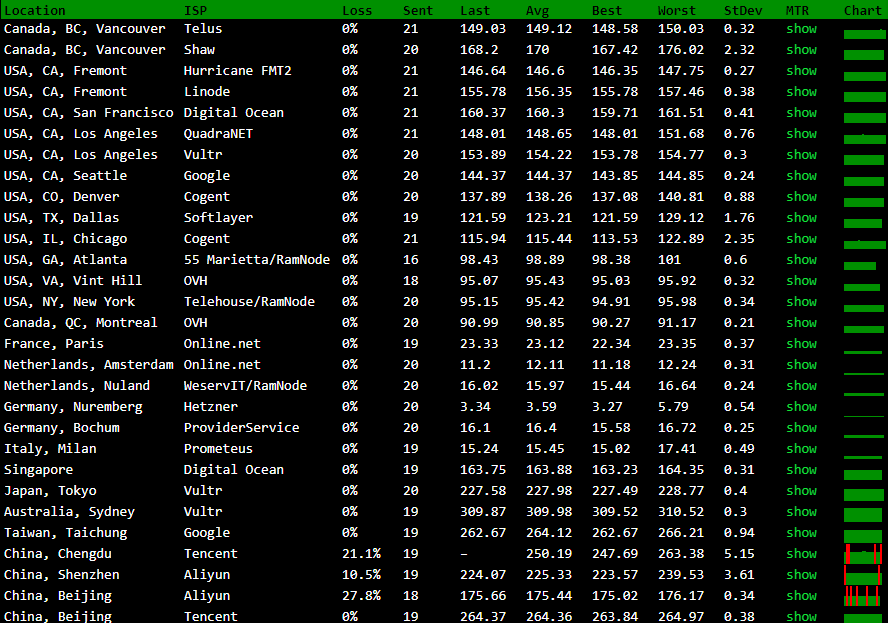This screenshot has width=888, height=623.
Task: Select the 'Germany, Nuremberg' location cell
Action: [73, 407]
